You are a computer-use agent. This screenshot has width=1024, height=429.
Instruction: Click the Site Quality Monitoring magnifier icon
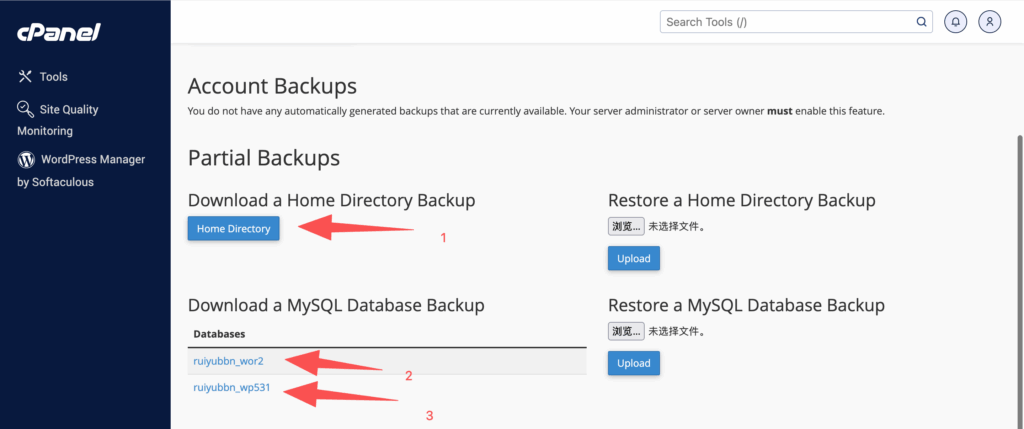(25, 109)
